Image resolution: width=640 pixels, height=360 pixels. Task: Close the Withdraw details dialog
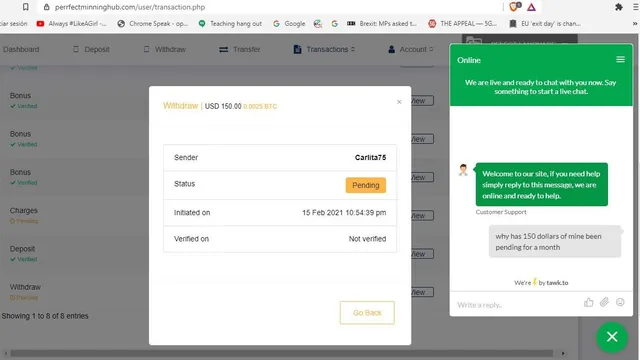coord(399,102)
